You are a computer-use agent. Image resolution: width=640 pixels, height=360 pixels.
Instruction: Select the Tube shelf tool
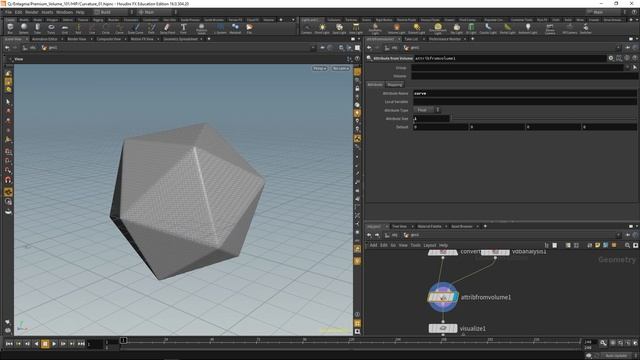(37, 29)
